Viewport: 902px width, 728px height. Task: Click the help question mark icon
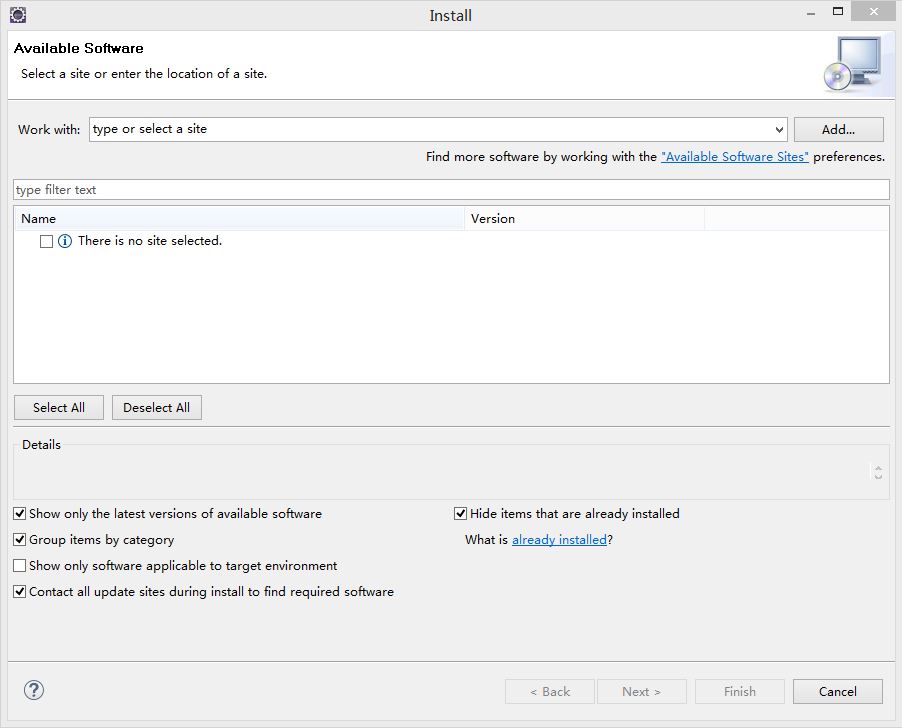[x=34, y=690]
